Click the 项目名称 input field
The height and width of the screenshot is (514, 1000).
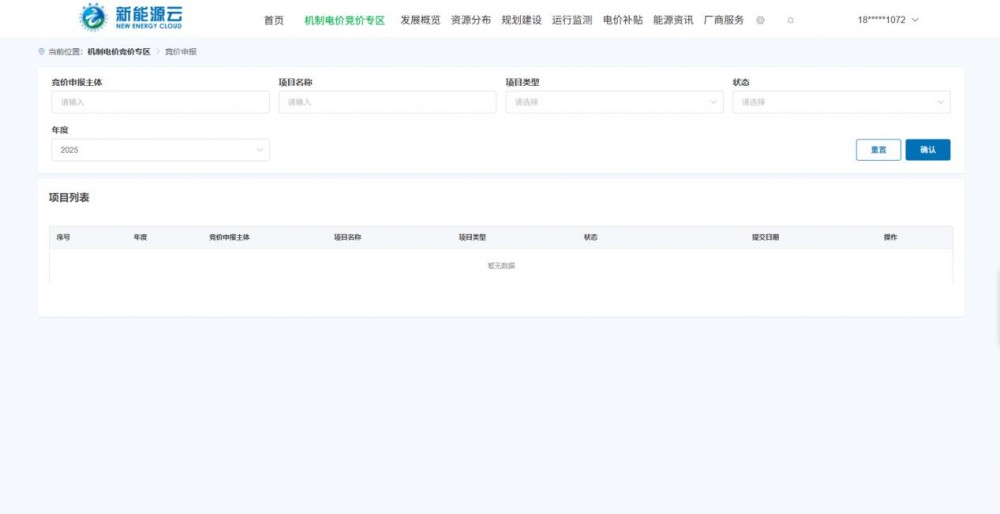tap(387, 102)
